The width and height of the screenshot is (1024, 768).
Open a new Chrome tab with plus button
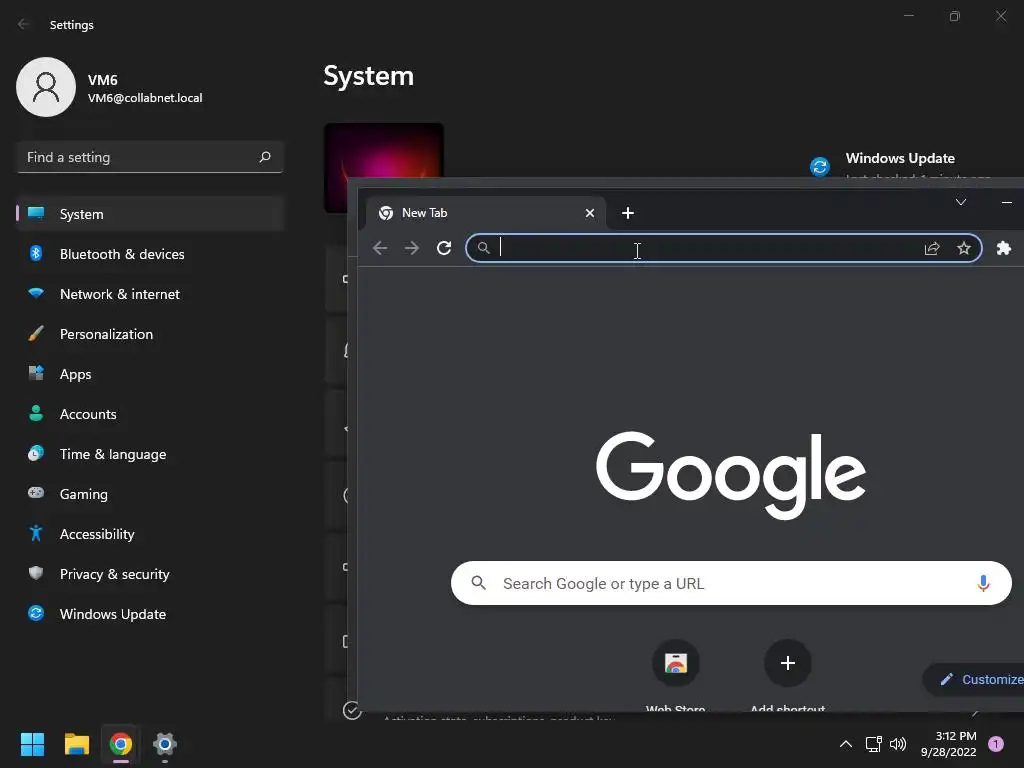click(x=628, y=213)
